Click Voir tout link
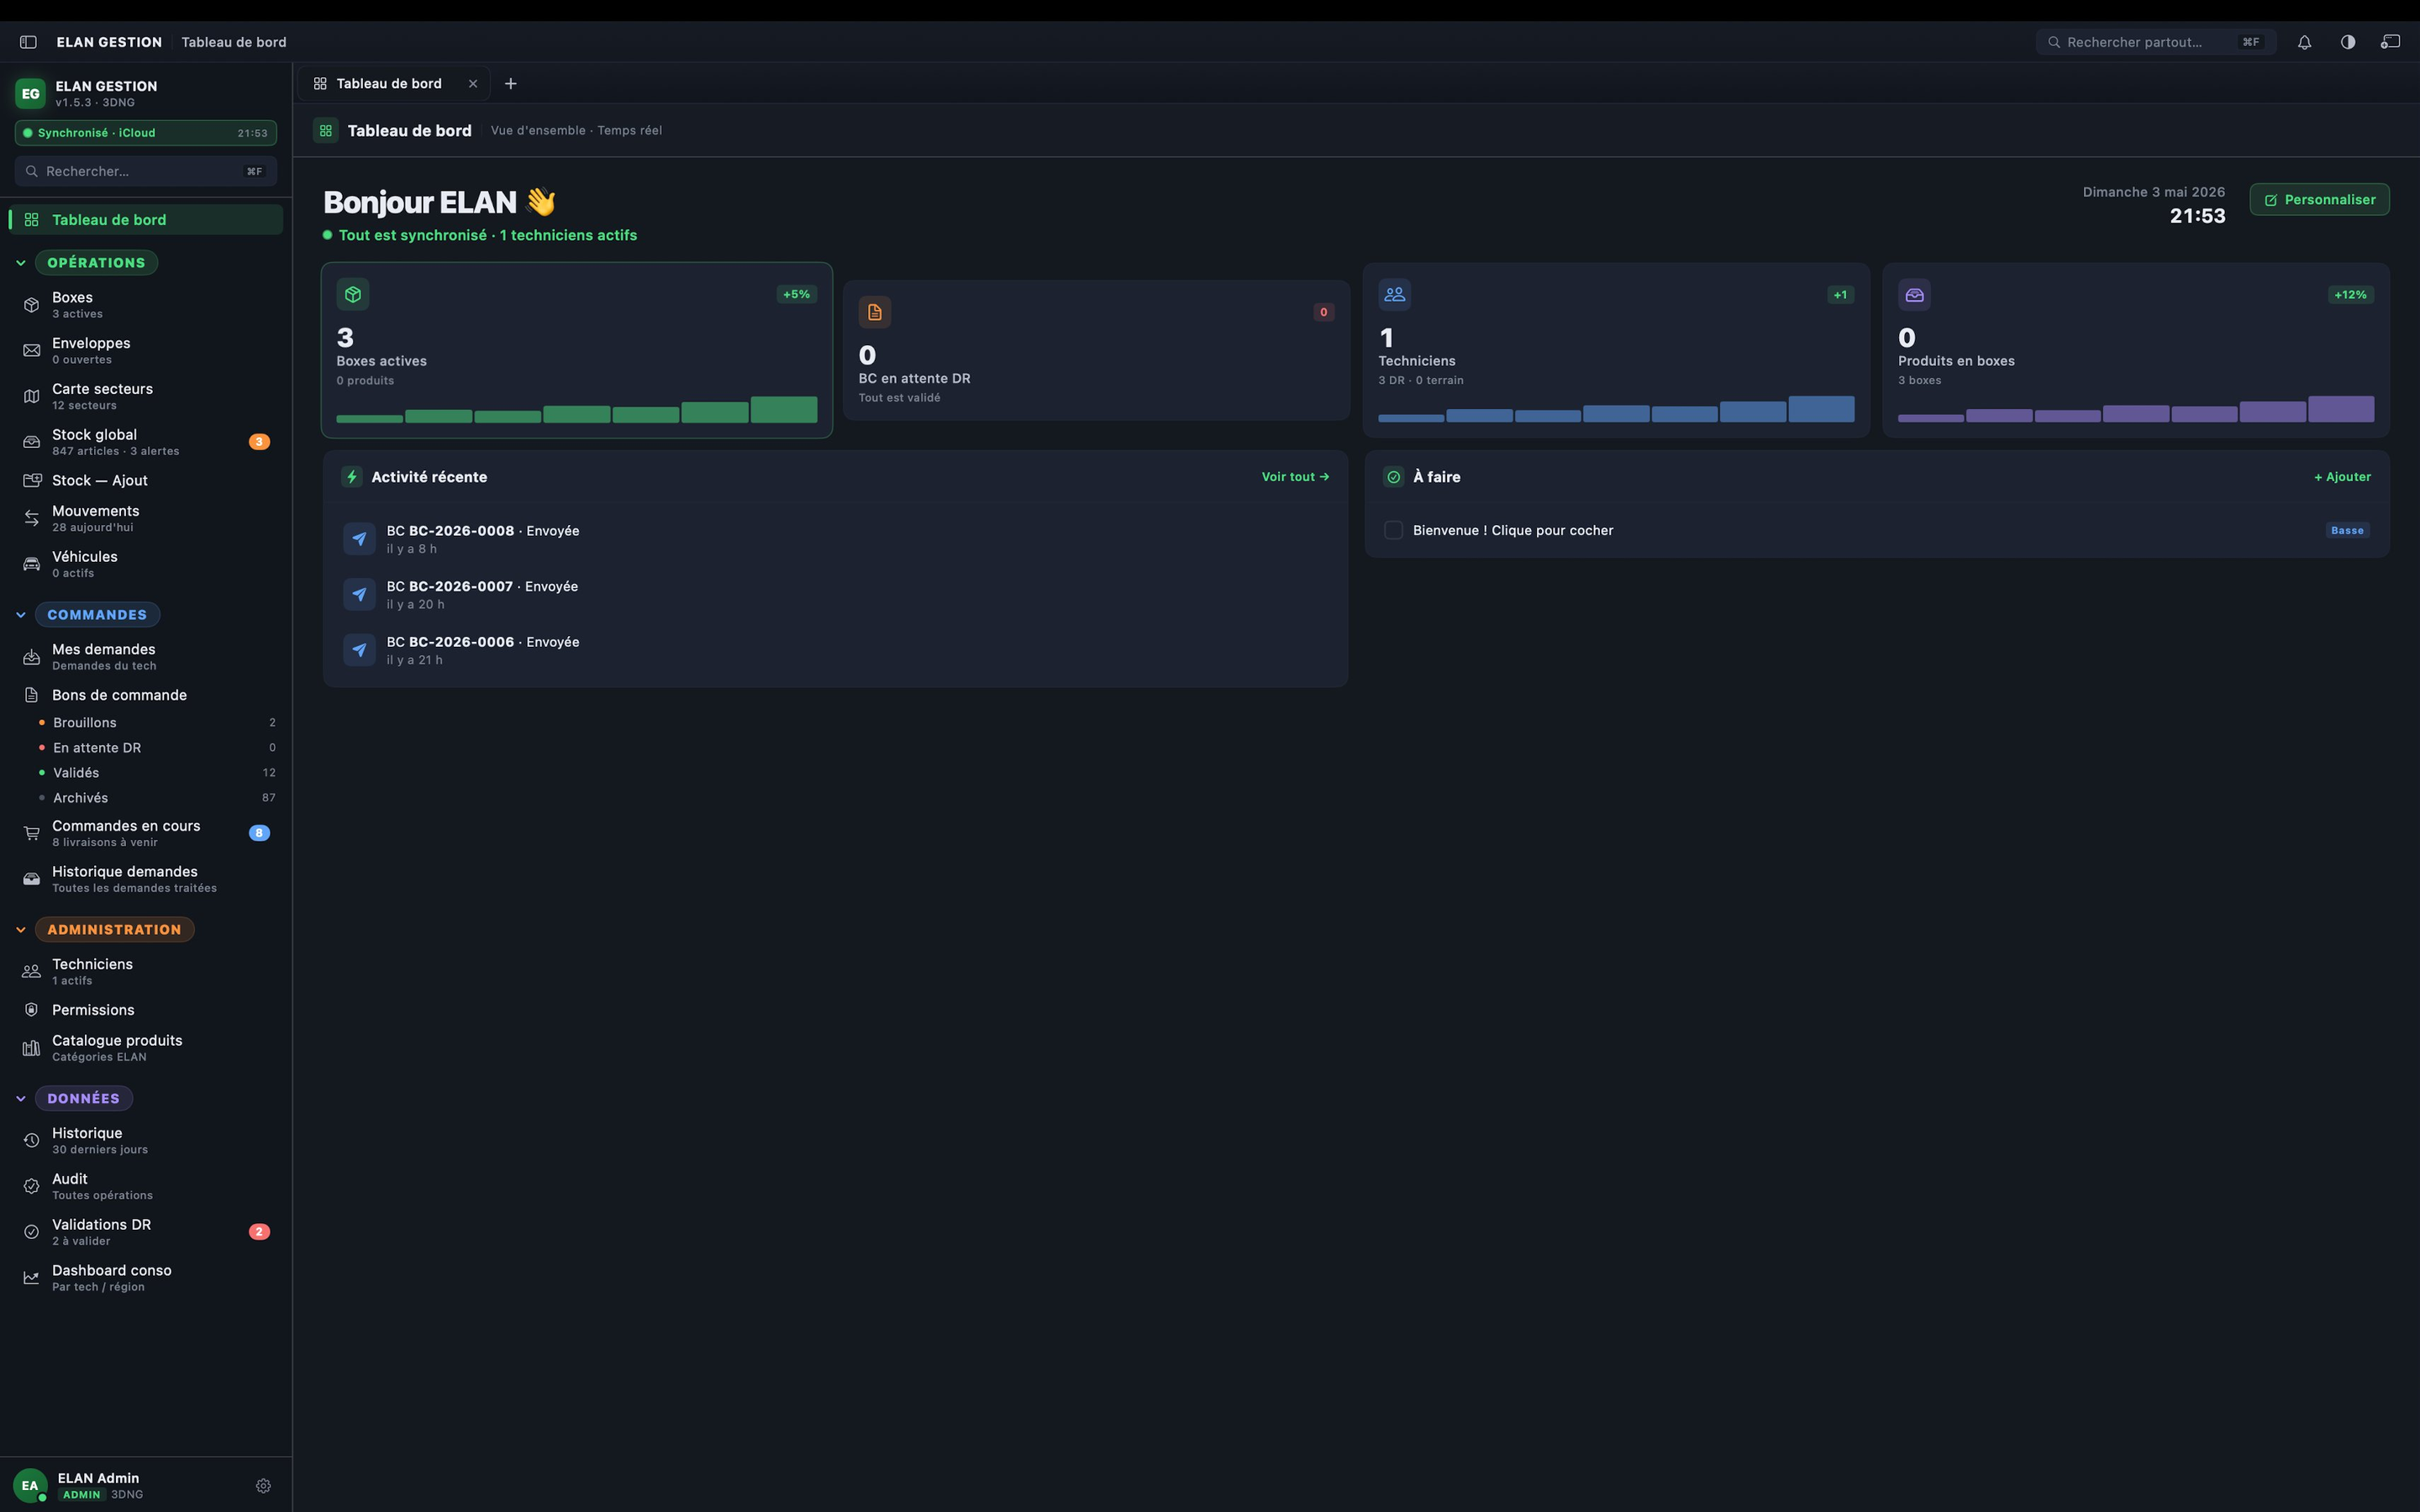This screenshot has width=2420, height=1512. [1295, 477]
